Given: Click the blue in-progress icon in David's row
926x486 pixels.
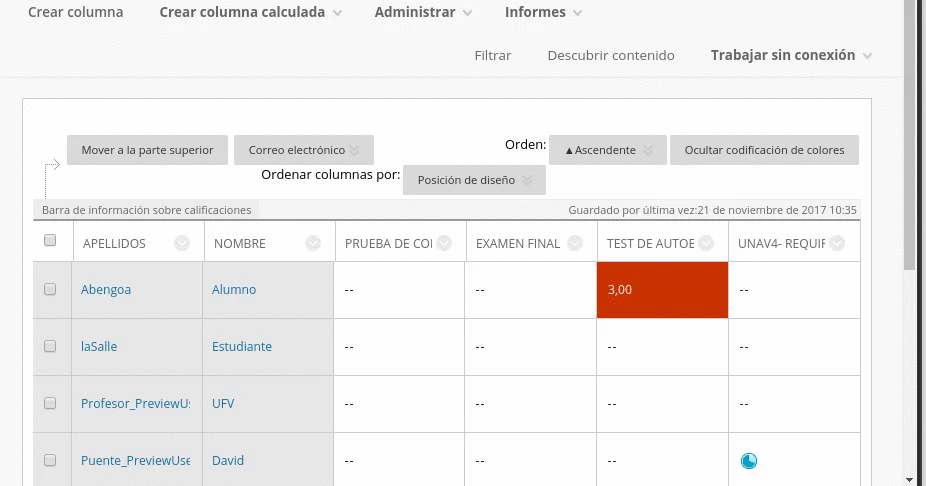Looking at the screenshot, I should [748, 461].
